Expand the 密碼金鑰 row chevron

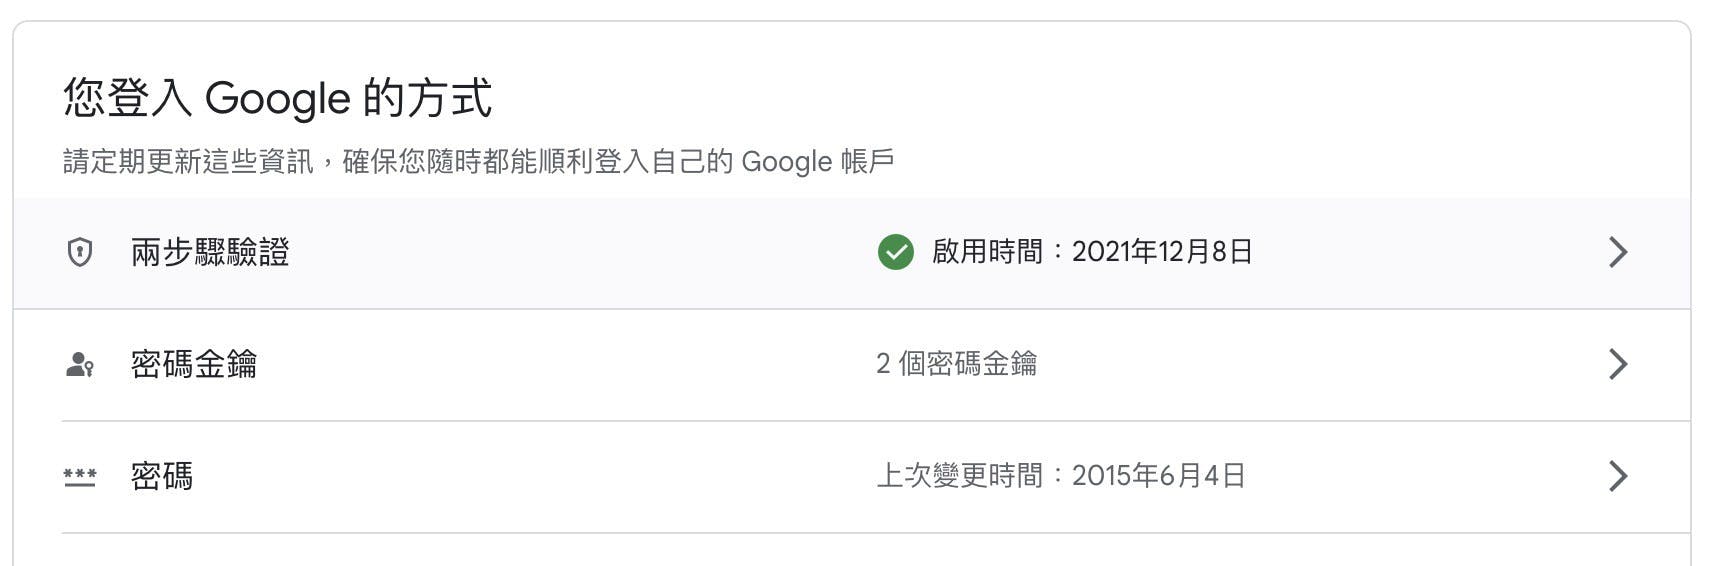(1618, 364)
